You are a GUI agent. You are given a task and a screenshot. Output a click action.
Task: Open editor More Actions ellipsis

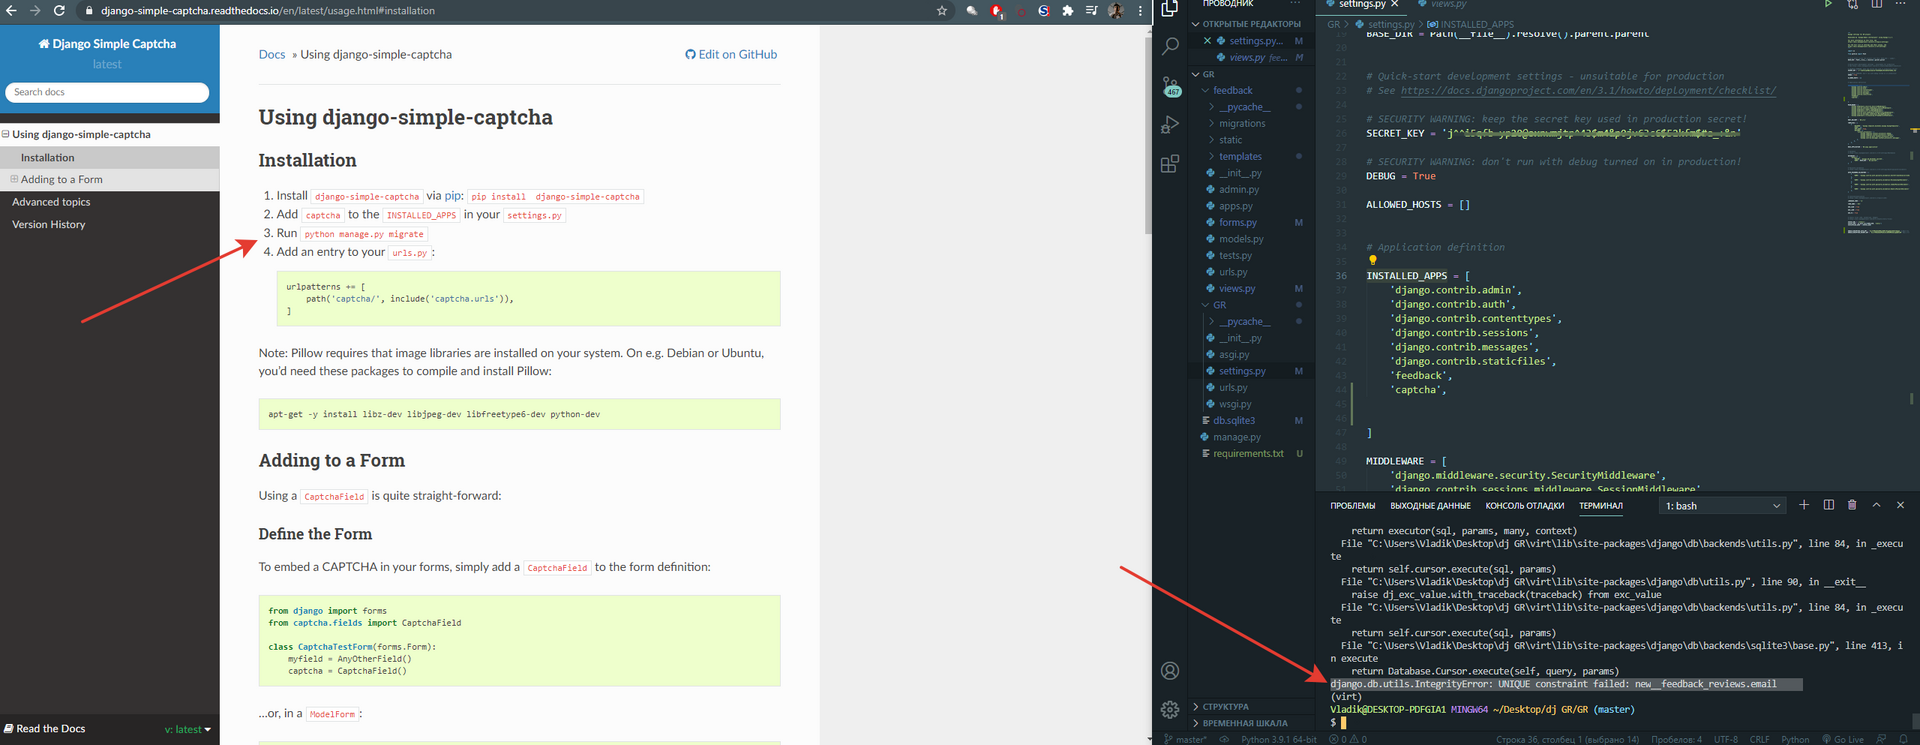1901,4
